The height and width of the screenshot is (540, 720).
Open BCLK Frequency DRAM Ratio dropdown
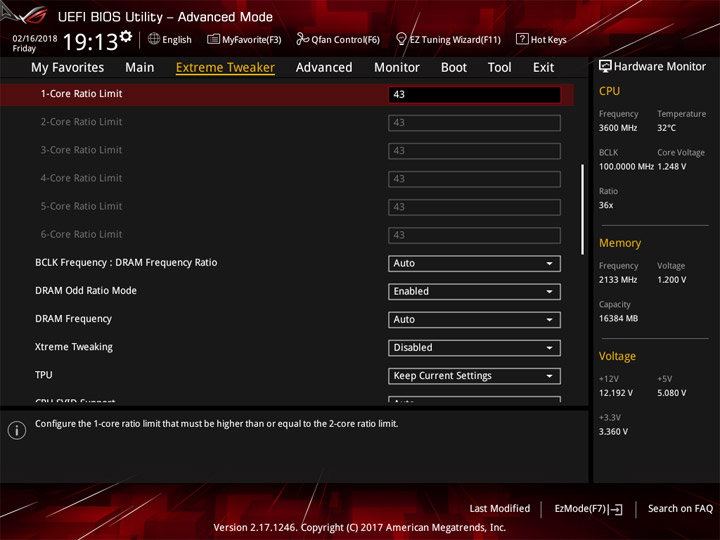pos(474,264)
